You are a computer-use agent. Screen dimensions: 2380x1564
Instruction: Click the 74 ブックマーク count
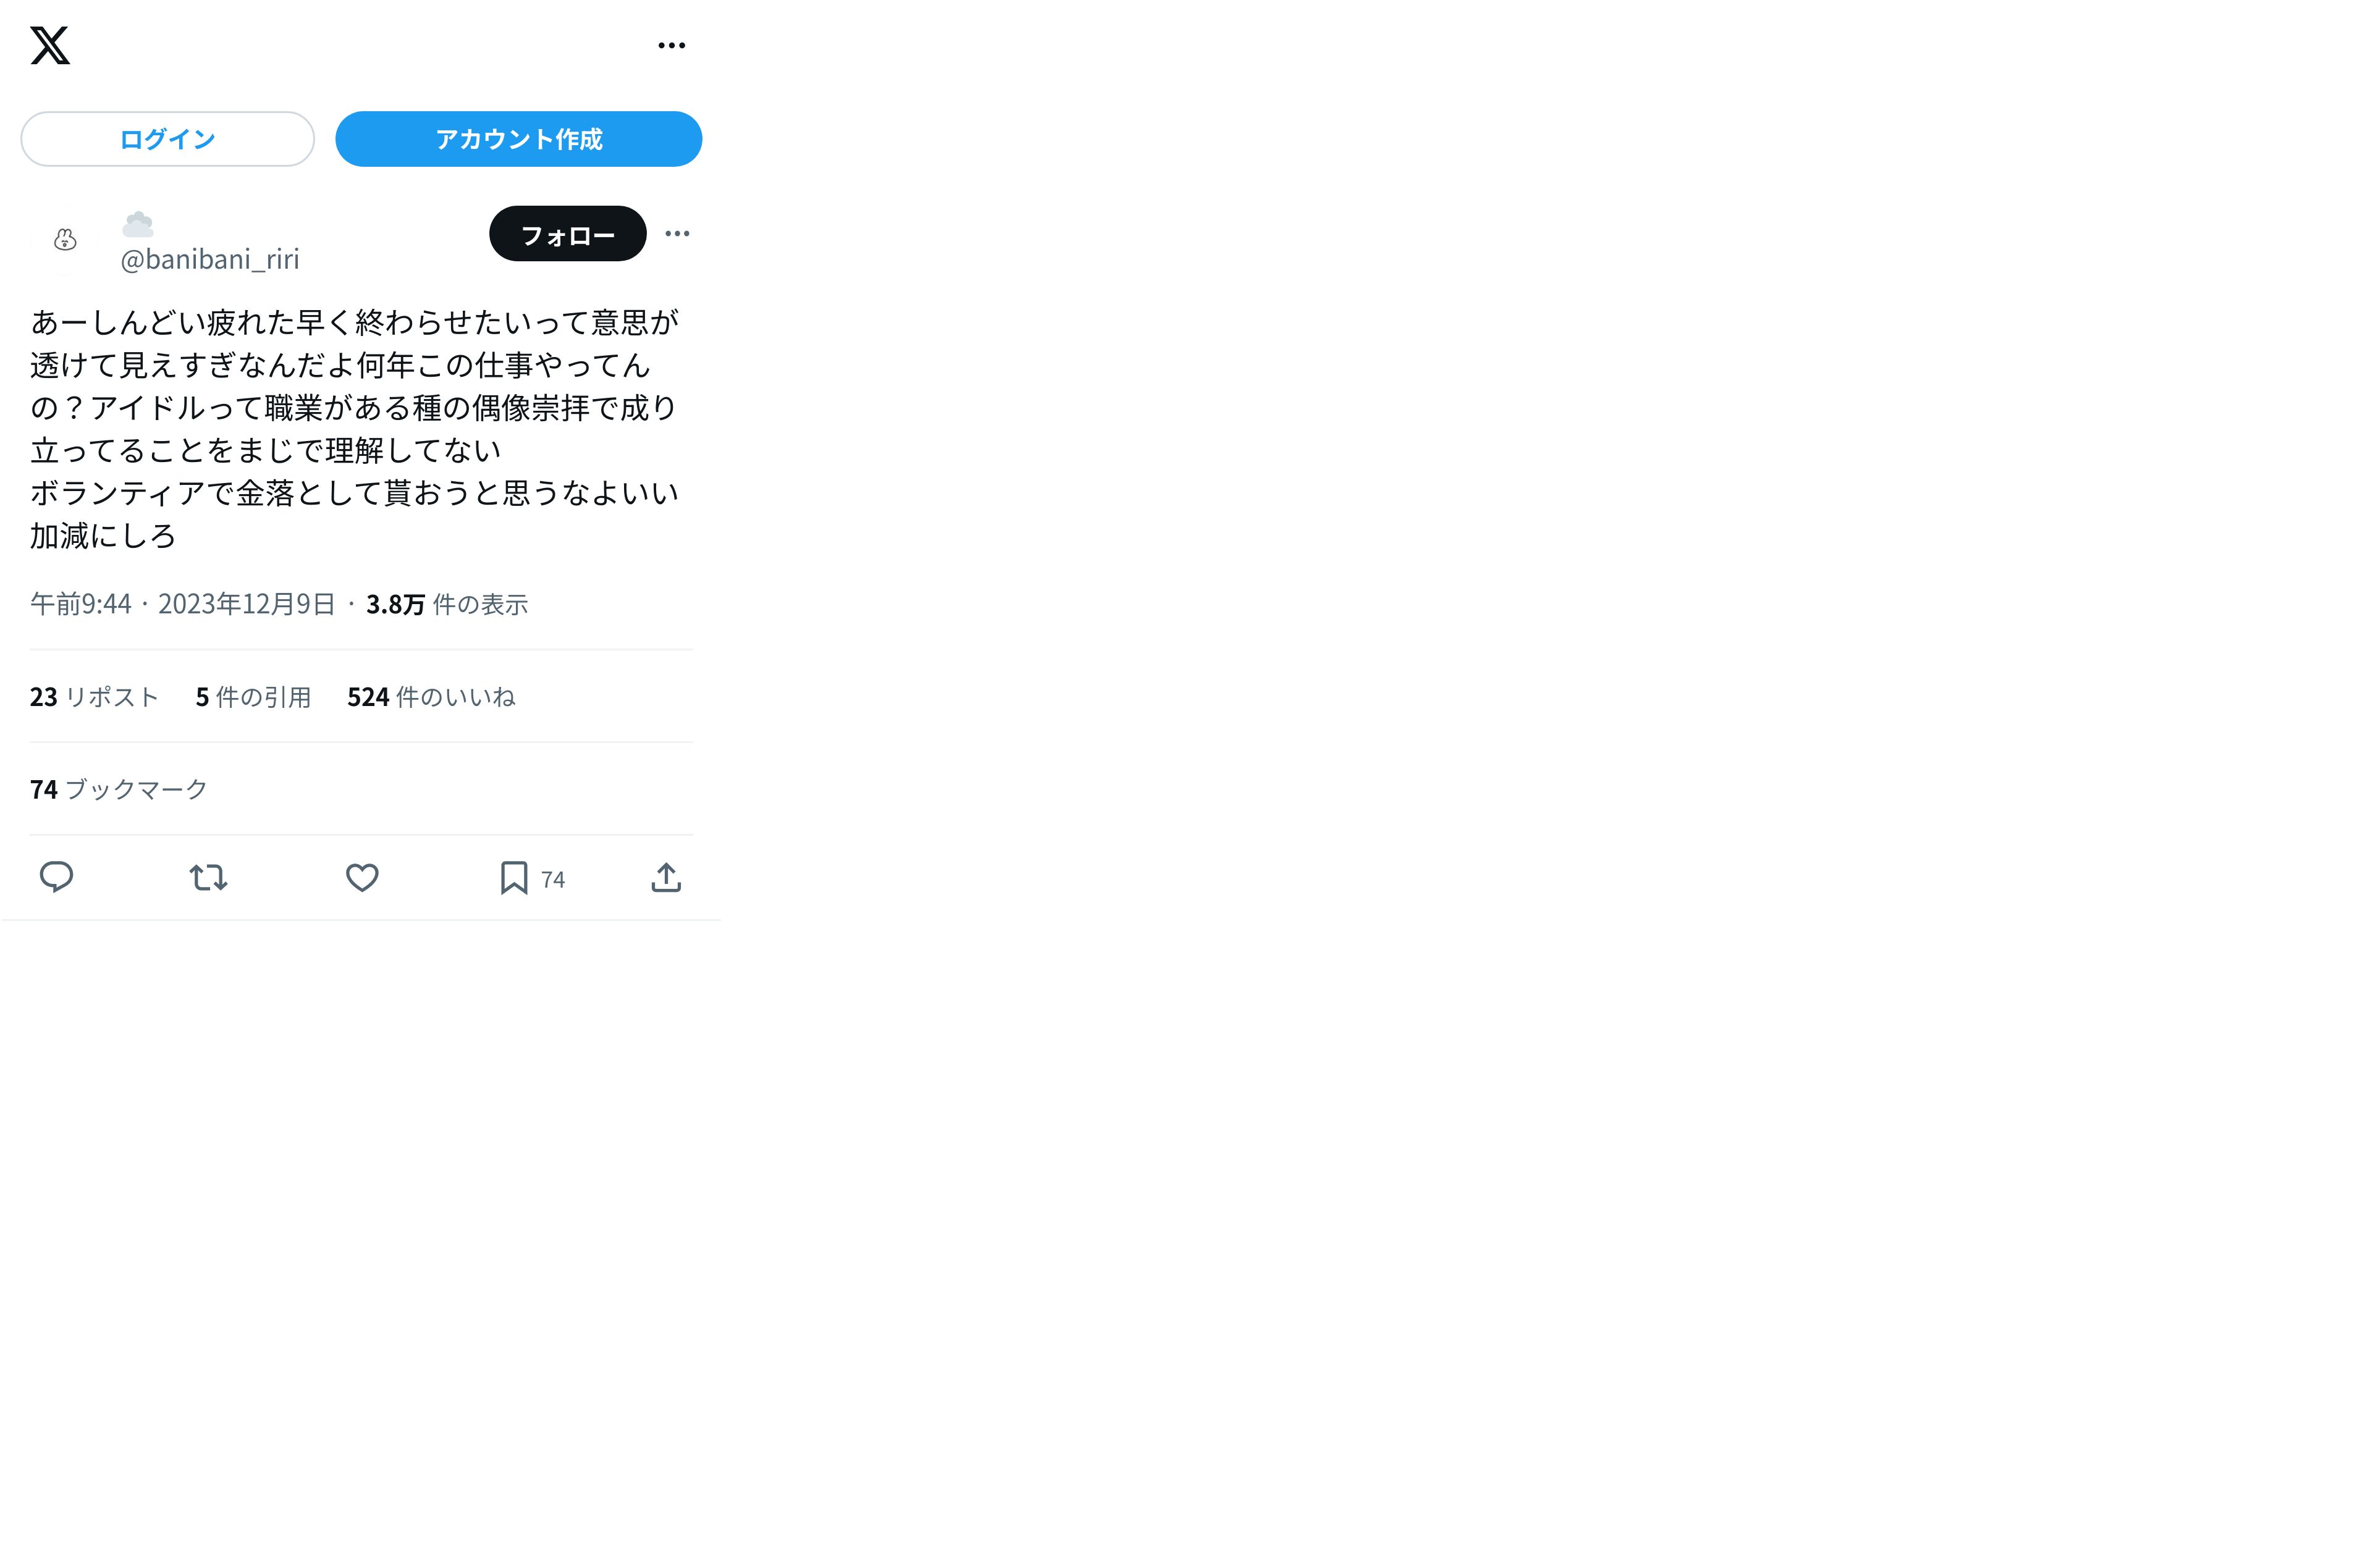[x=119, y=790]
